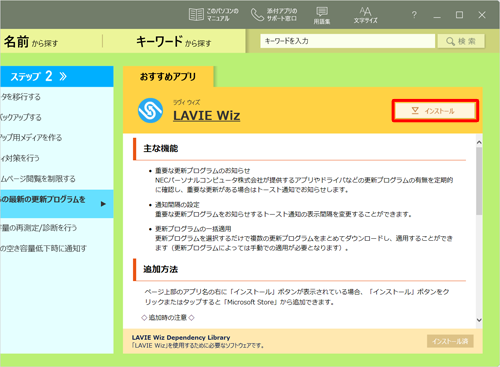Select sidebar item 量の再測定/診断を行う
This screenshot has height=367, width=500.
[x=38, y=228]
